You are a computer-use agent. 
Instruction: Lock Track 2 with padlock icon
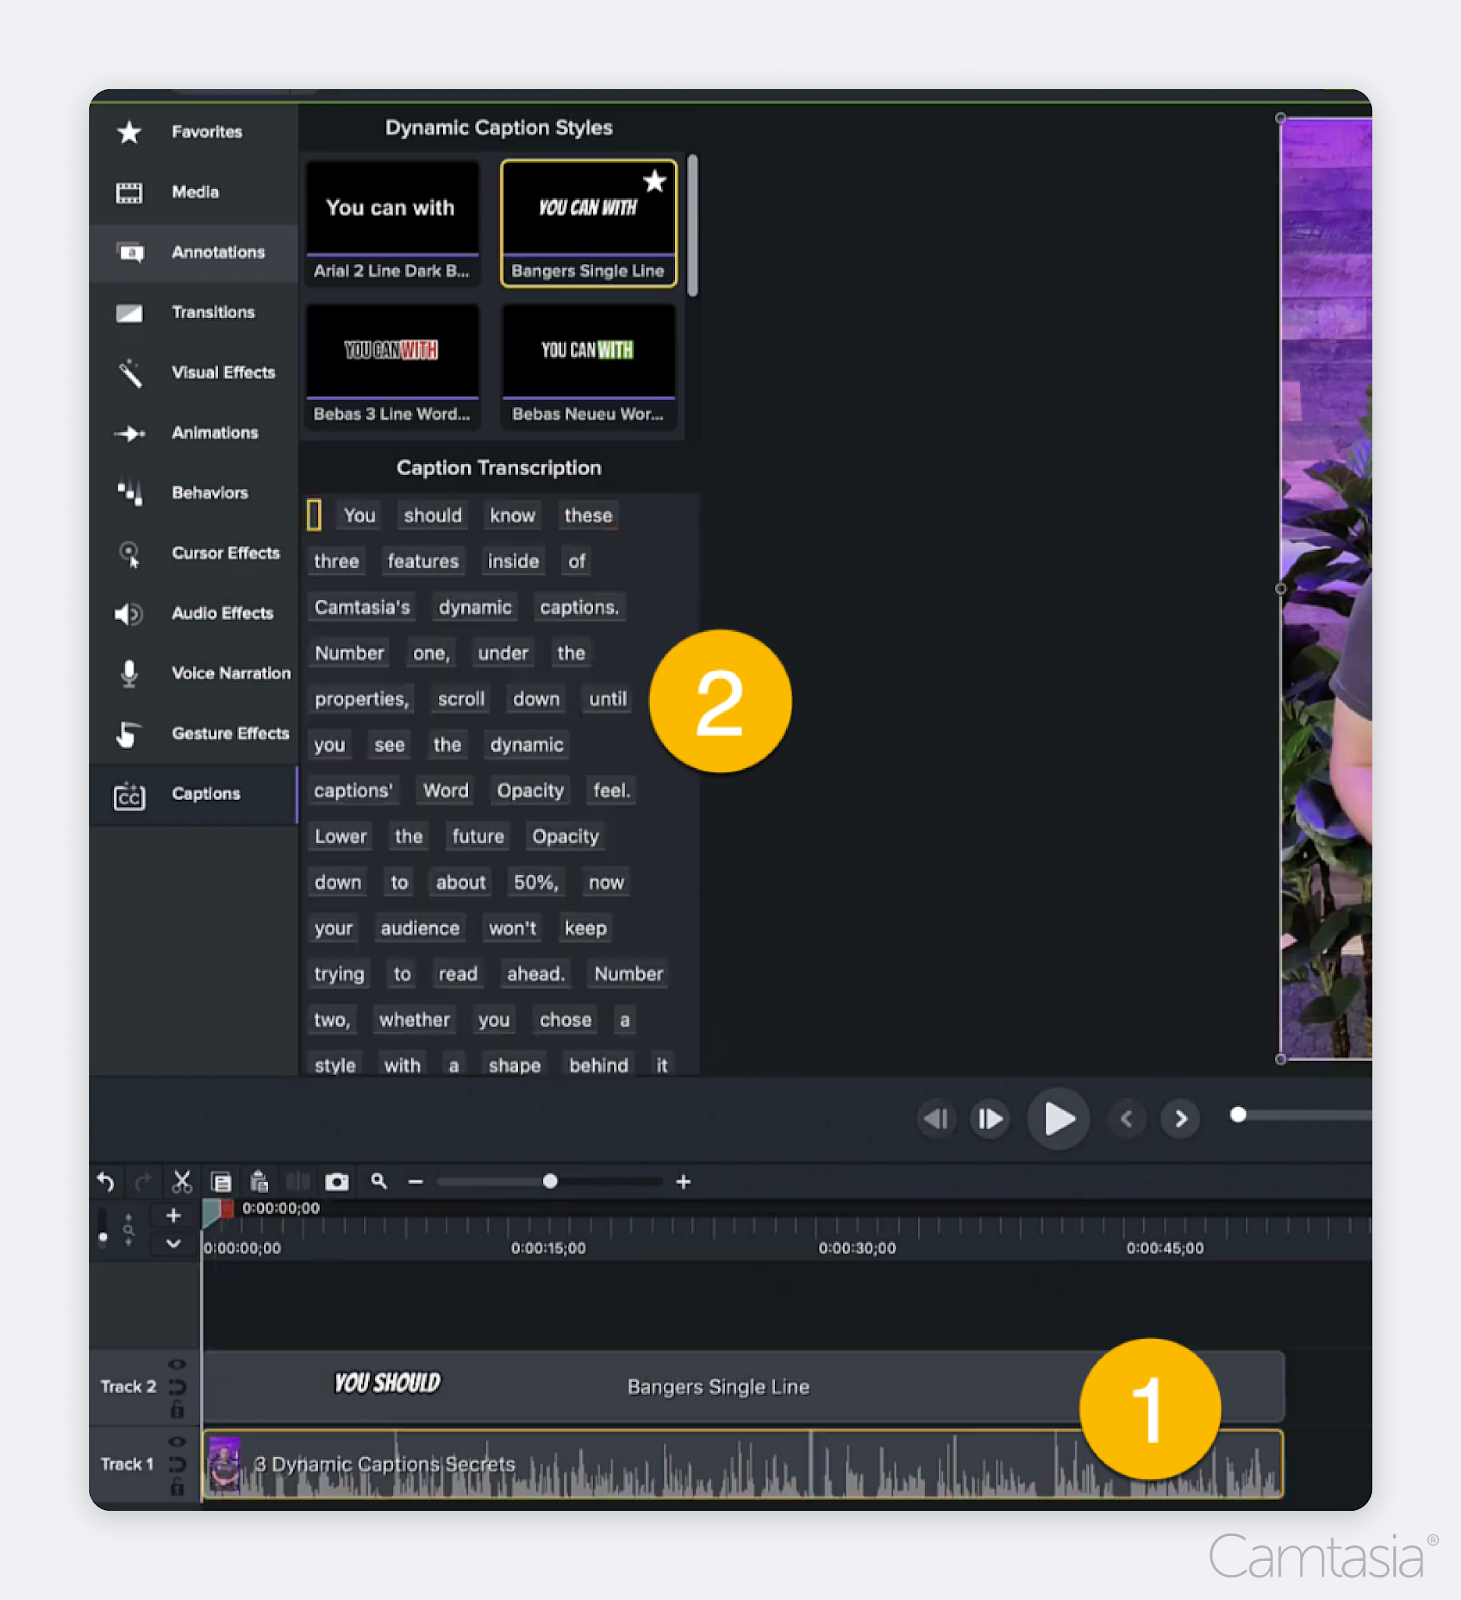pyautogui.click(x=177, y=1409)
